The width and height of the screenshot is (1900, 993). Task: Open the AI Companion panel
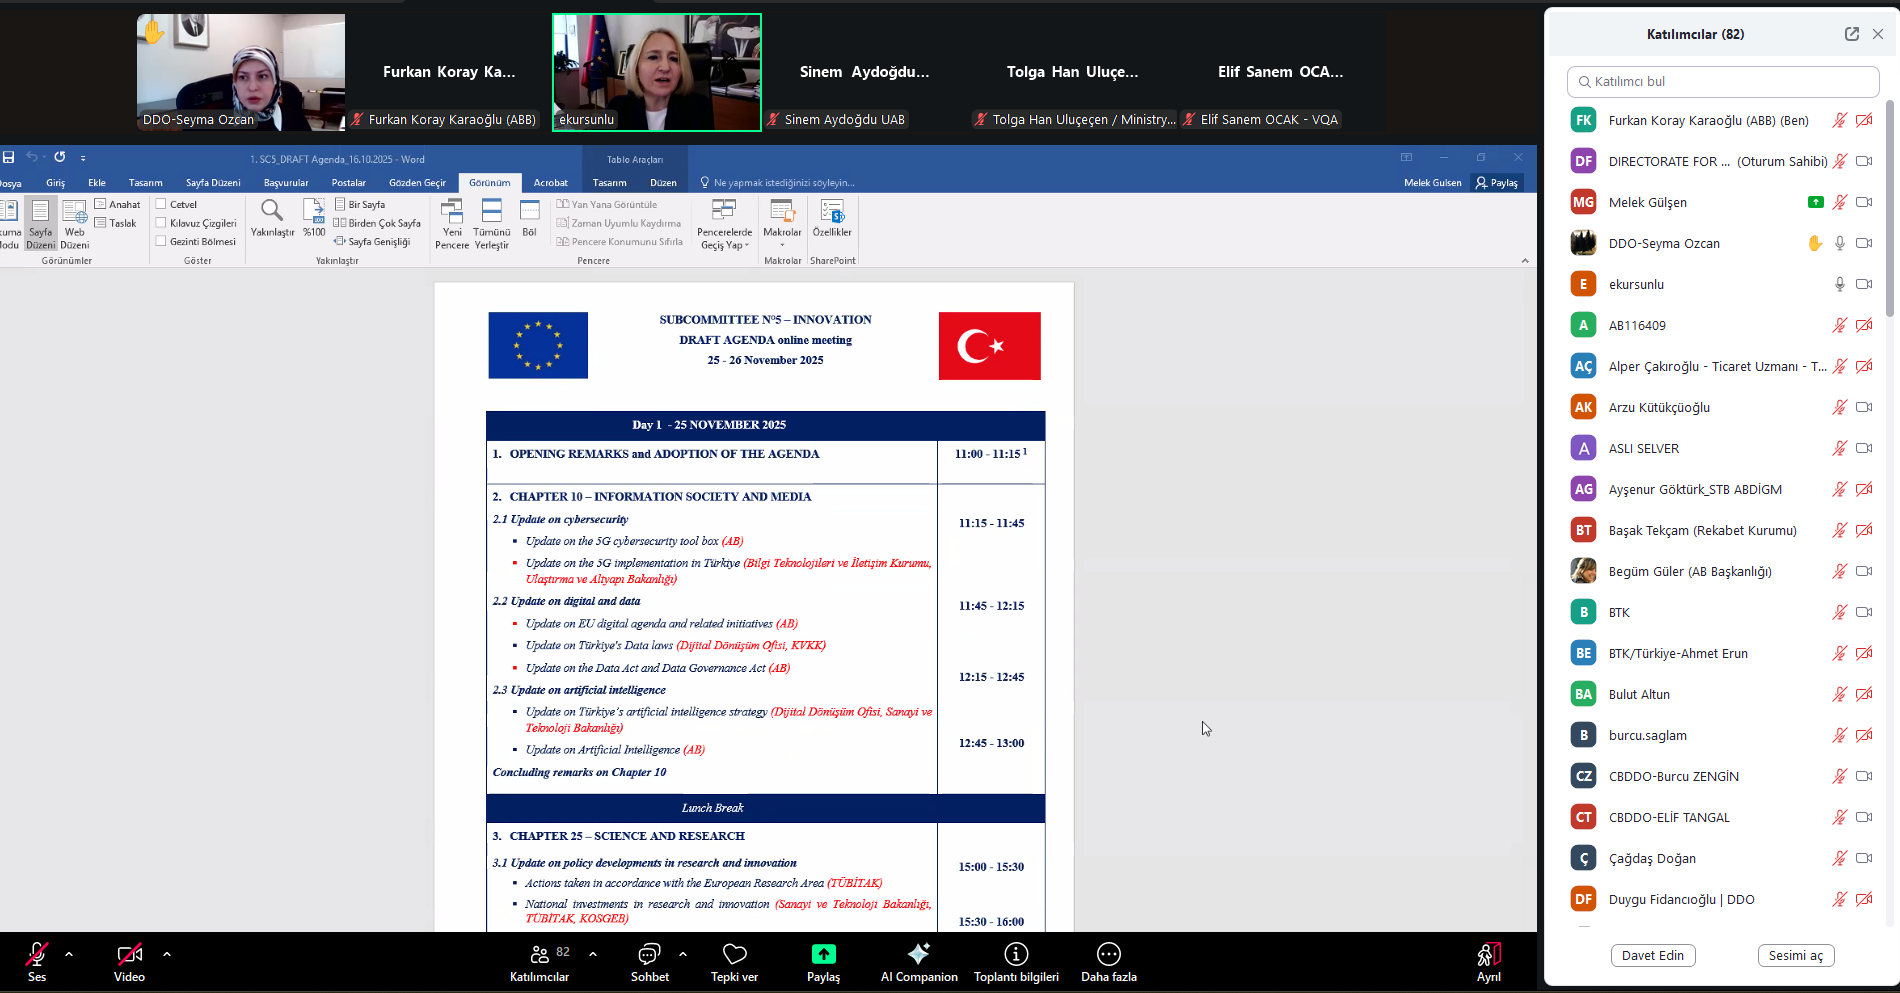coord(918,954)
